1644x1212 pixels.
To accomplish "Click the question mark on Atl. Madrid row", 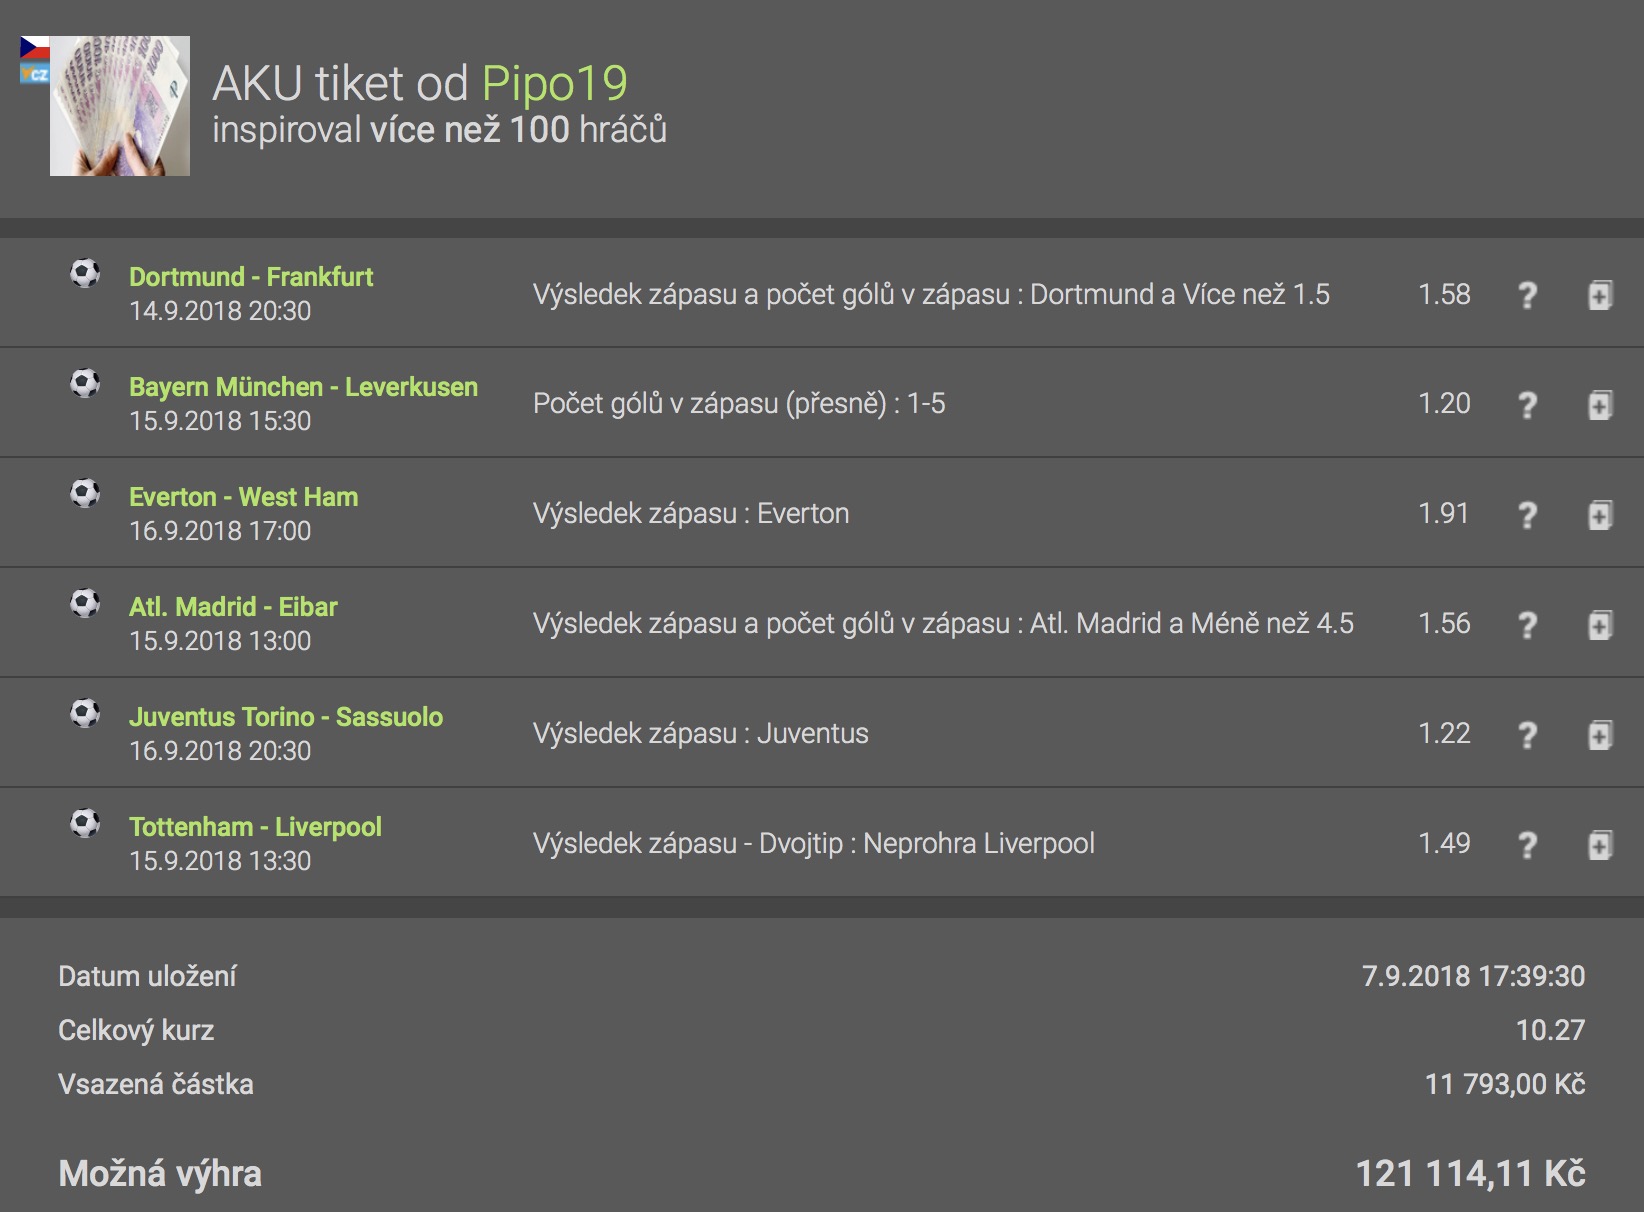I will pyautogui.click(x=1527, y=625).
